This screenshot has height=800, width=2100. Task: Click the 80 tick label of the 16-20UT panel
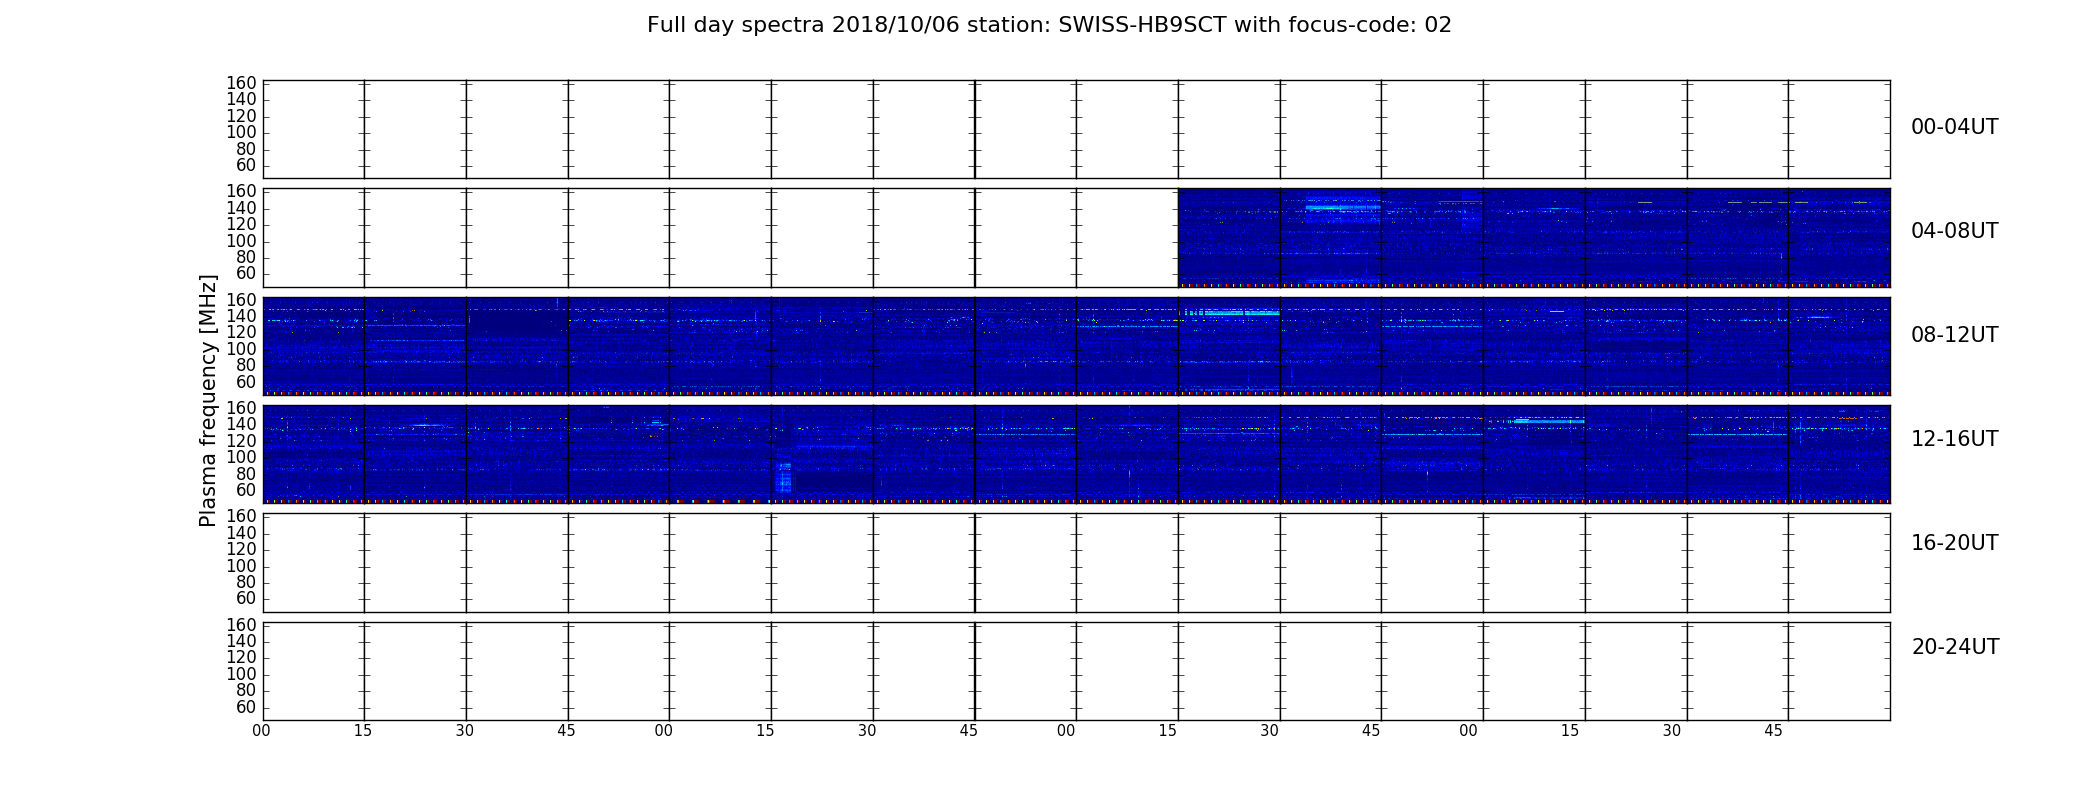[246, 582]
